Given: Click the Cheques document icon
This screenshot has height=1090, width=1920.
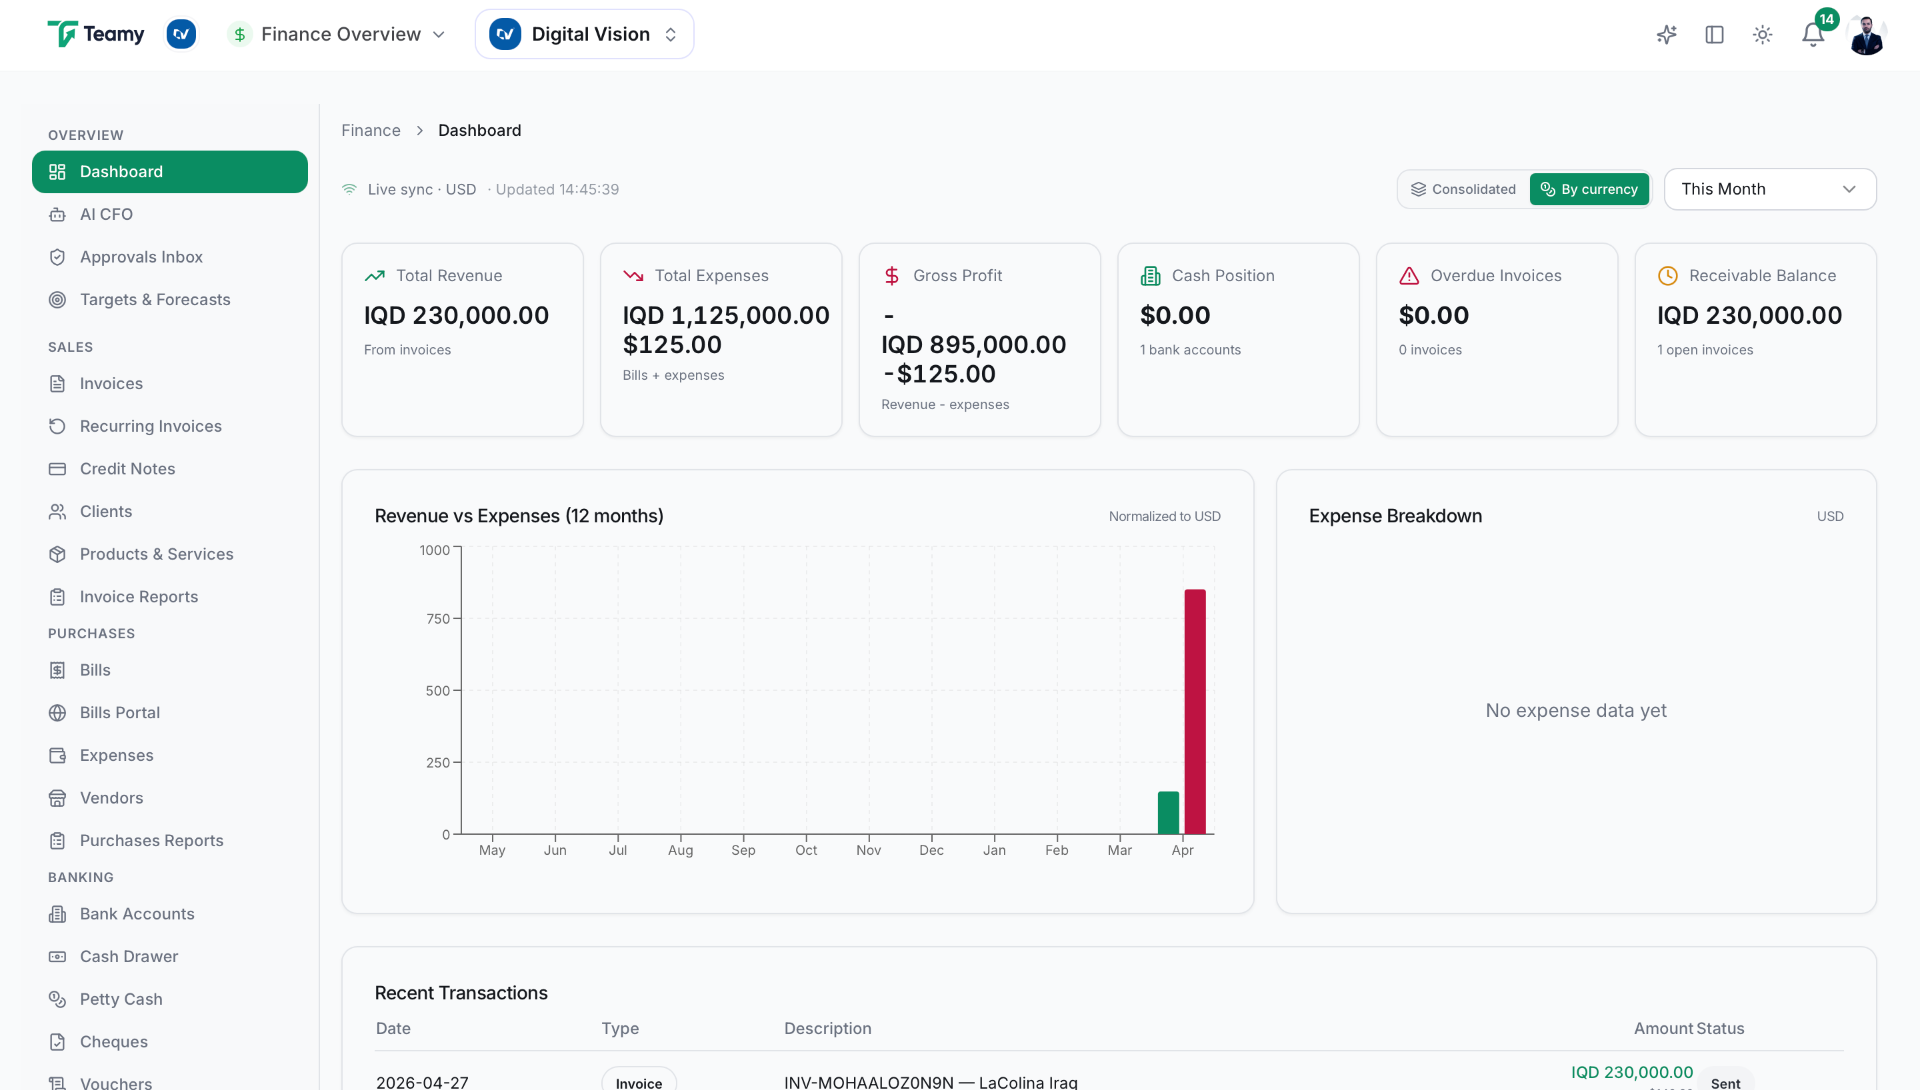Looking at the screenshot, I should point(57,1042).
